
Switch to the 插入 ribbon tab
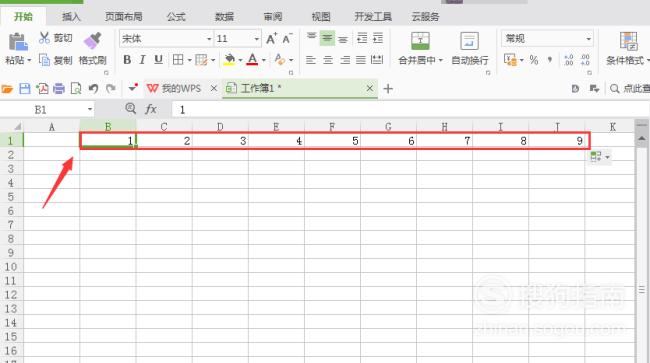pyautogui.click(x=71, y=17)
